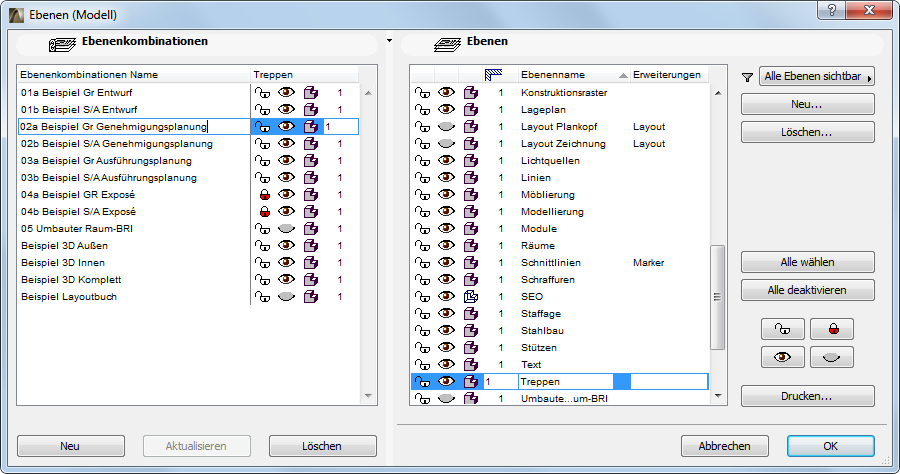The height and width of the screenshot is (474, 900).
Task: Toggle eye for Beispiel Layoutbuch combination
Action: coord(286,297)
